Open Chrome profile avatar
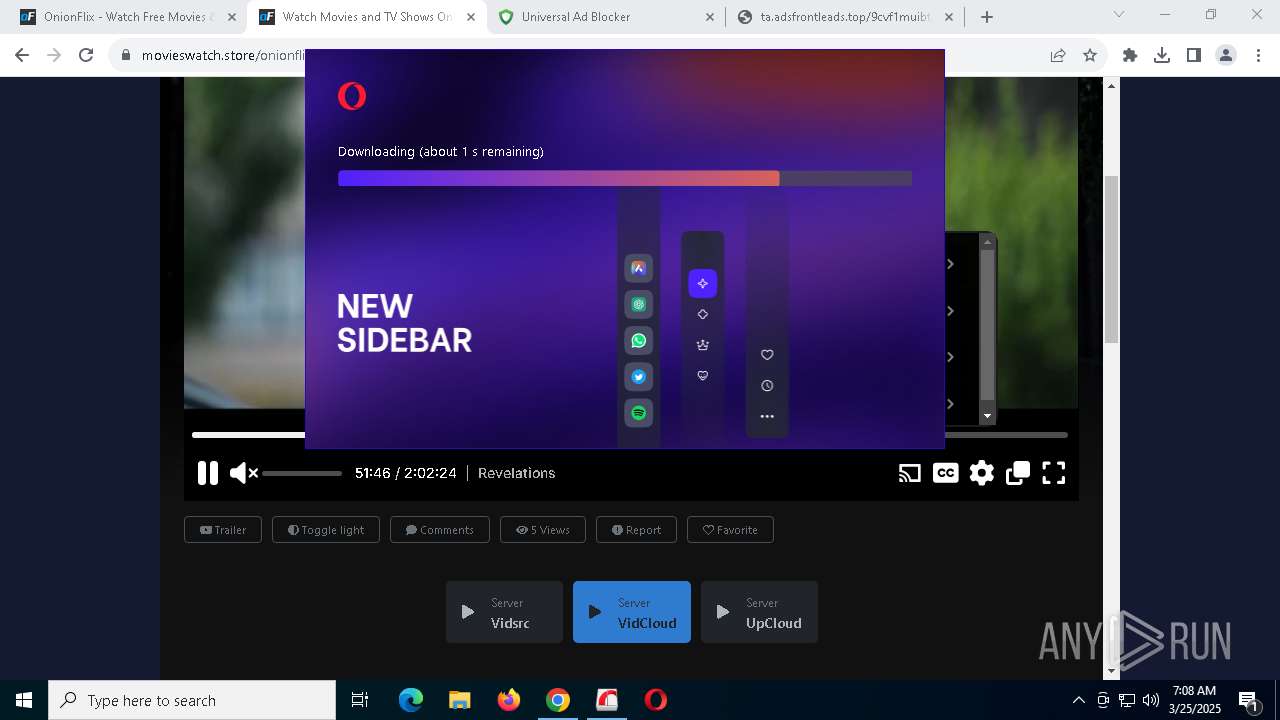 click(1226, 56)
